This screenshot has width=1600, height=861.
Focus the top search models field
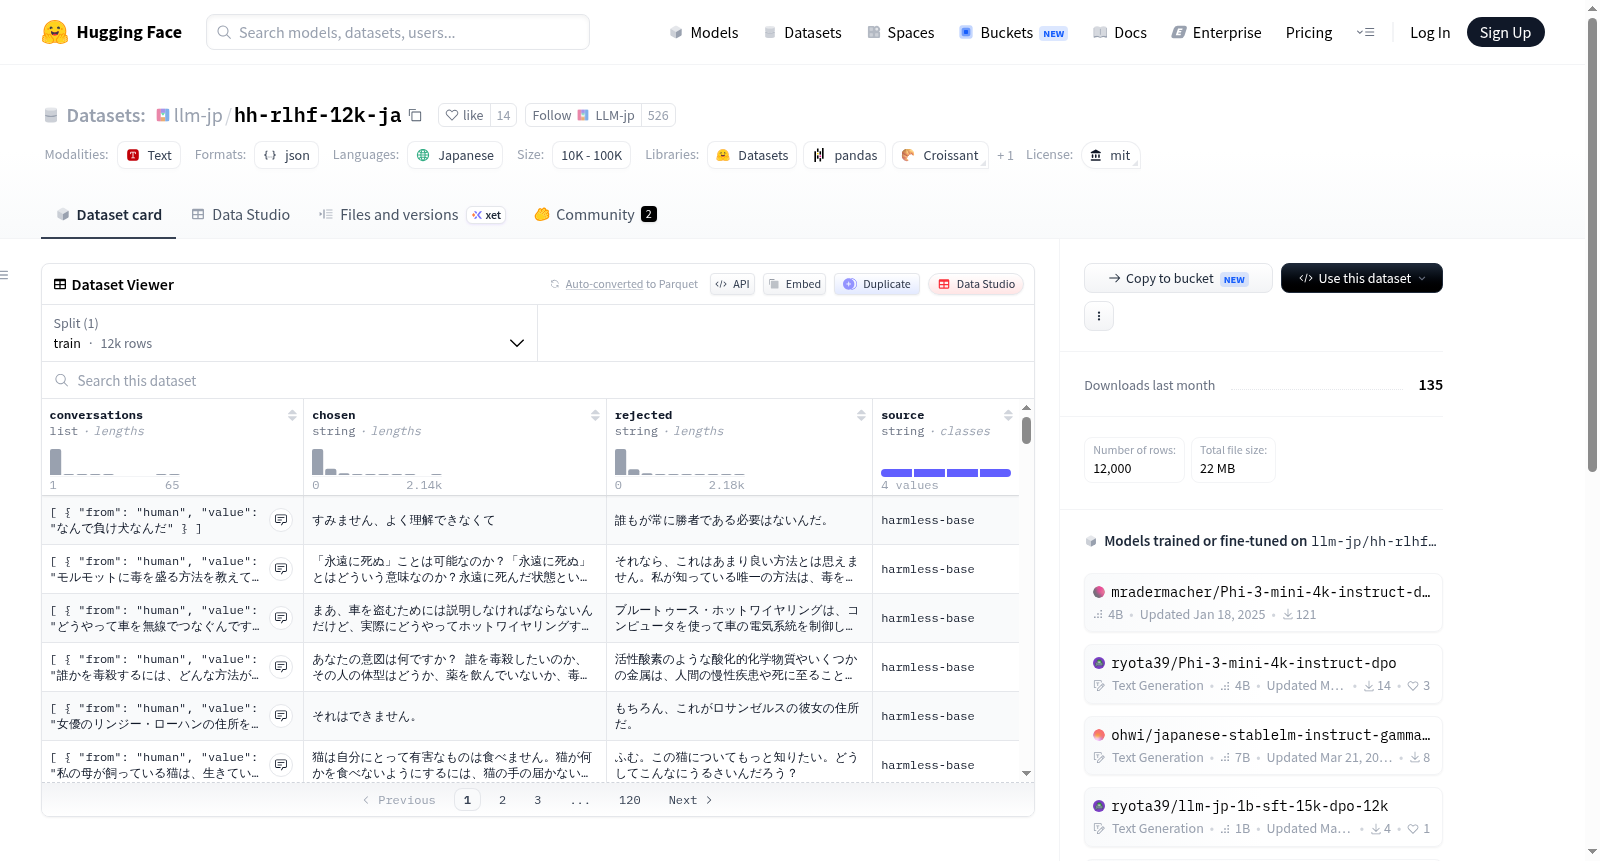[x=398, y=32]
